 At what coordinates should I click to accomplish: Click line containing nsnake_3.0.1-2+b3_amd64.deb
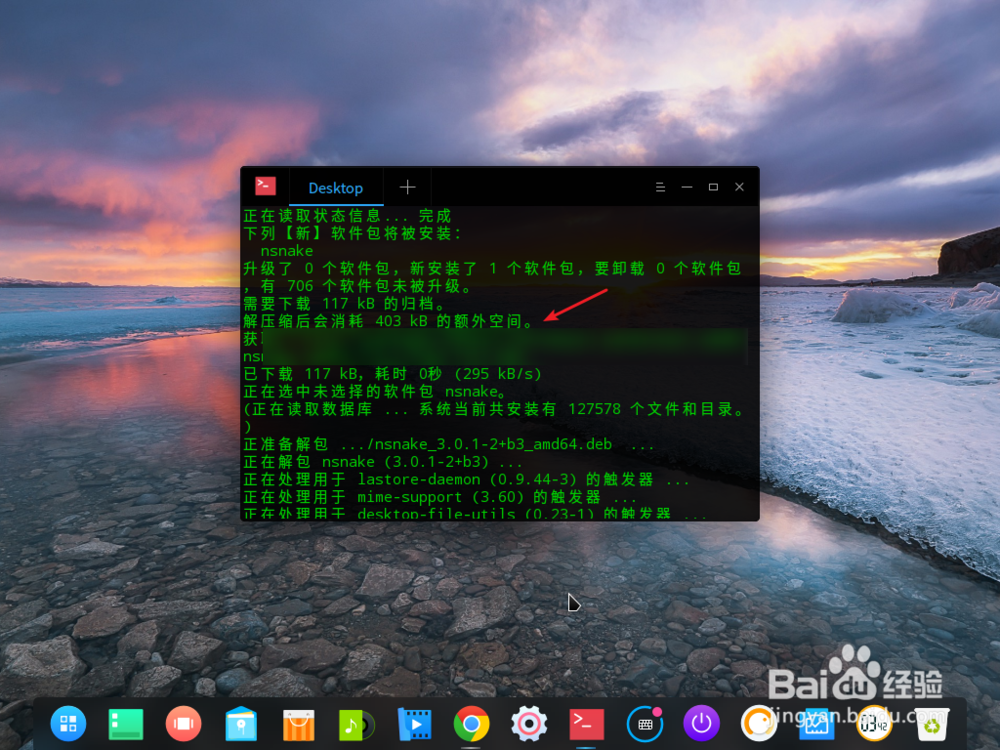(448, 444)
